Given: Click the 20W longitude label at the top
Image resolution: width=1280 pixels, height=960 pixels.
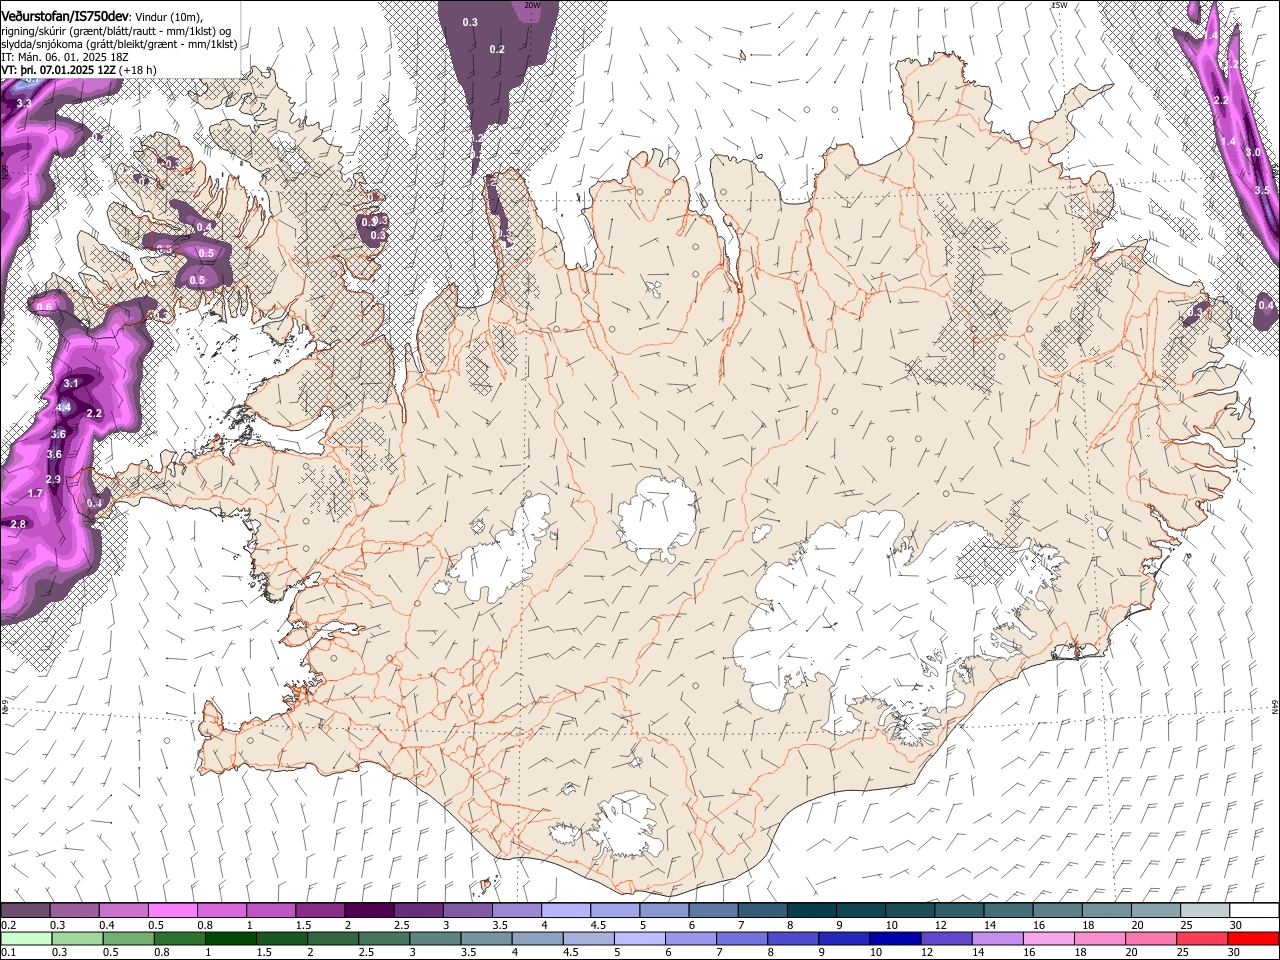Looking at the screenshot, I should (532, 5).
